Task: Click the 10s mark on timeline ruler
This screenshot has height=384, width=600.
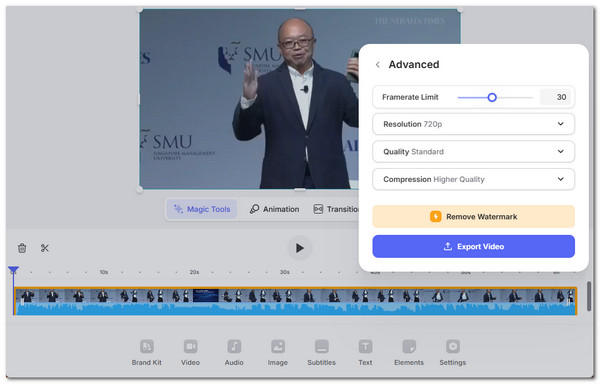Action: [104, 272]
